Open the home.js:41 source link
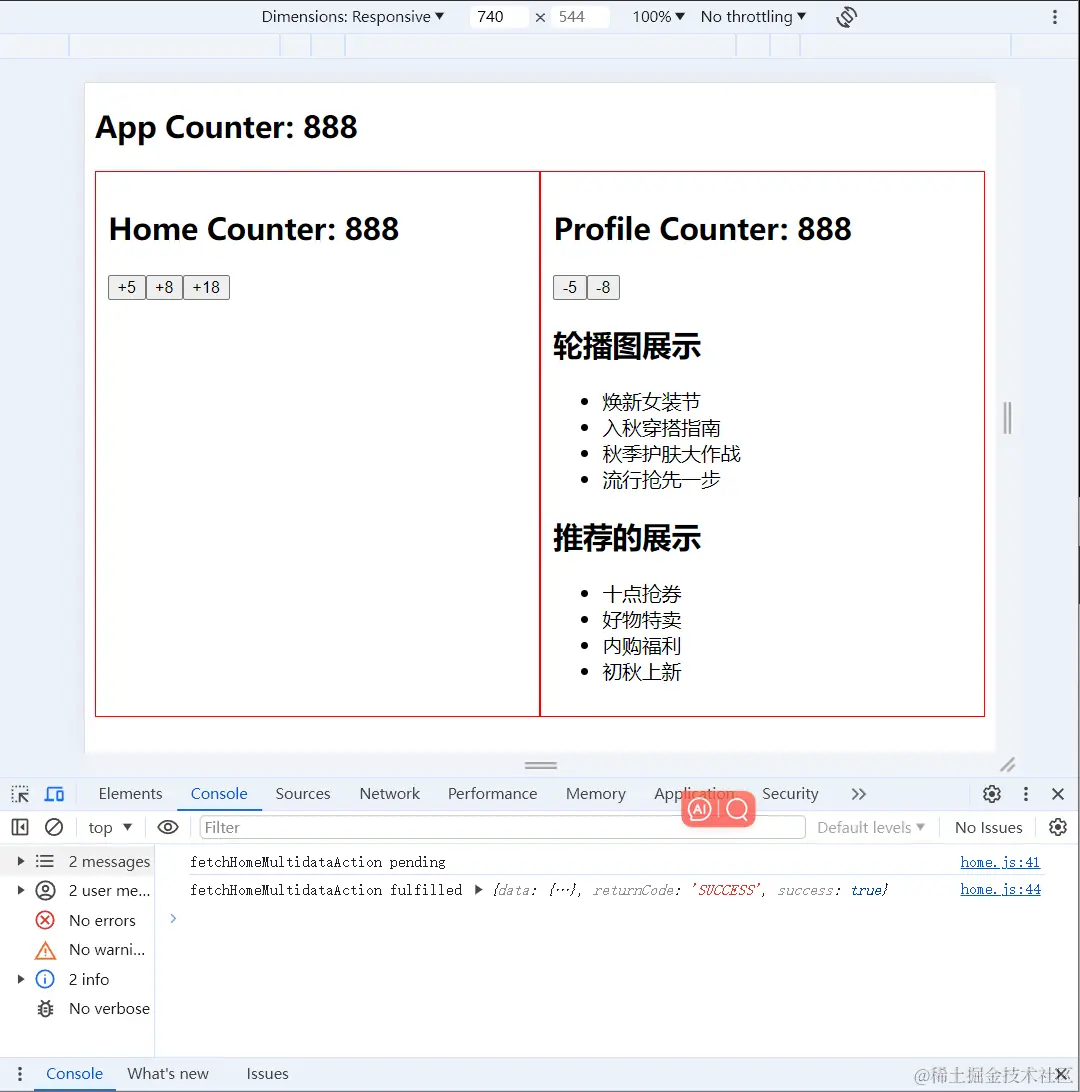1080x1092 pixels. pos(1000,862)
